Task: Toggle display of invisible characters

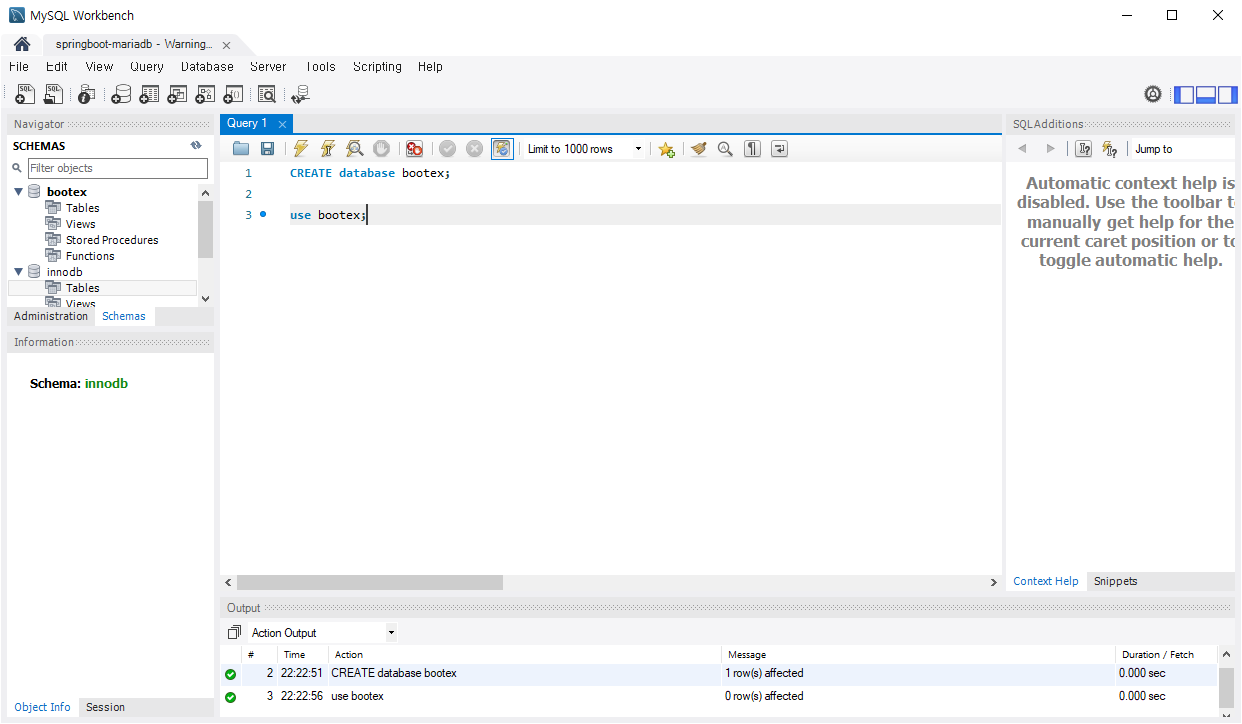Action: [752, 149]
